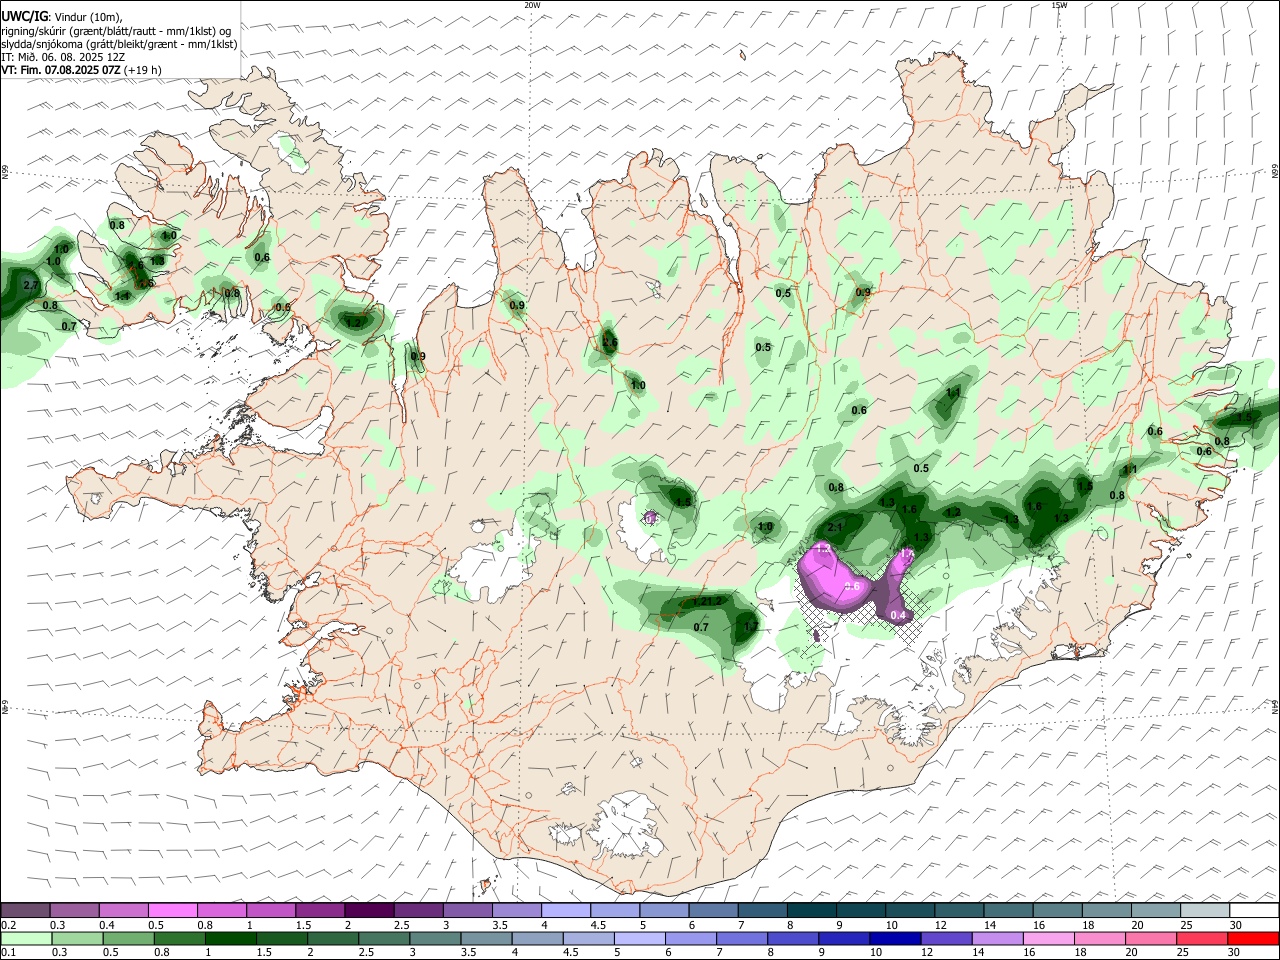Click the '20W' longitude label
1280x960 pixels.
click(532, 5)
